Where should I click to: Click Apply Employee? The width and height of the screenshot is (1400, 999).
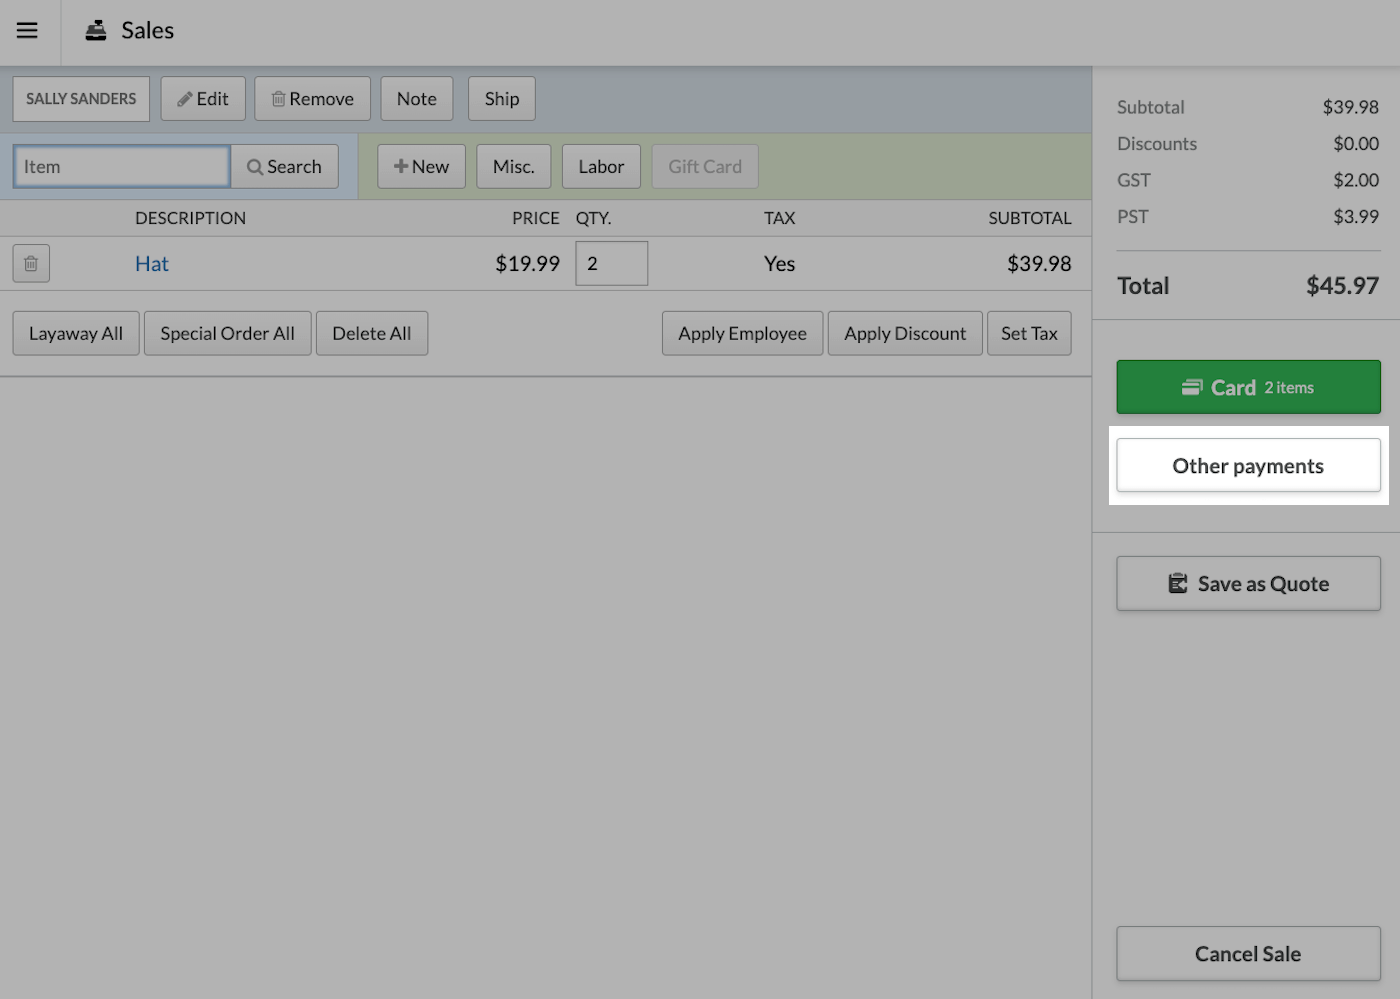(742, 334)
